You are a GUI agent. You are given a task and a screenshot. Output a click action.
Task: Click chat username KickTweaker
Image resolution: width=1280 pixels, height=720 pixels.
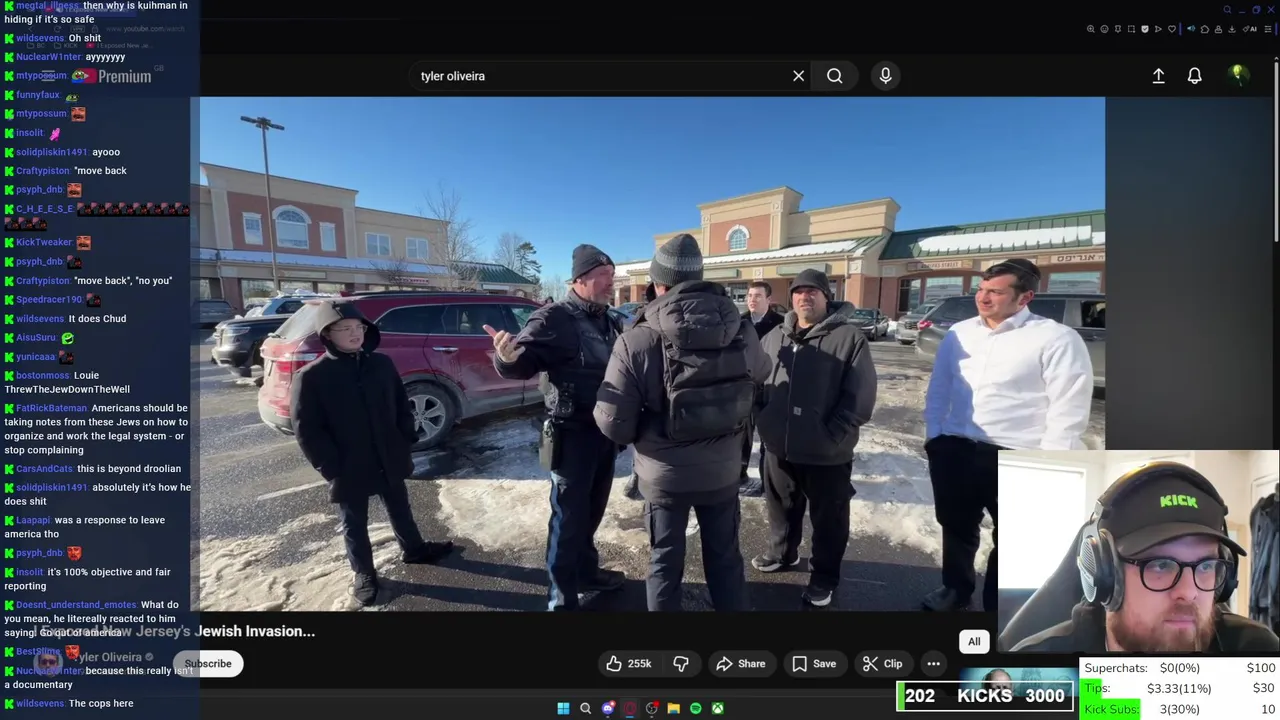click(45, 242)
